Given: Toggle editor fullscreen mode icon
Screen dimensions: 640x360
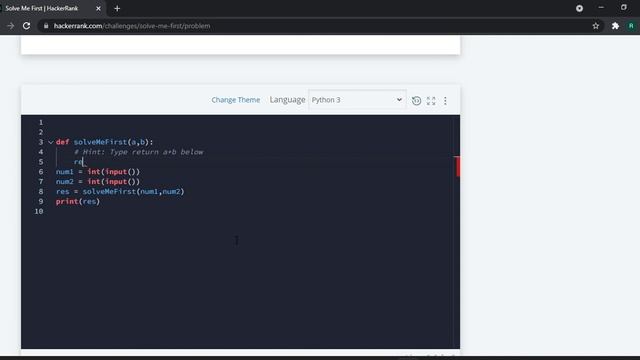Looking at the screenshot, I should [431, 100].
